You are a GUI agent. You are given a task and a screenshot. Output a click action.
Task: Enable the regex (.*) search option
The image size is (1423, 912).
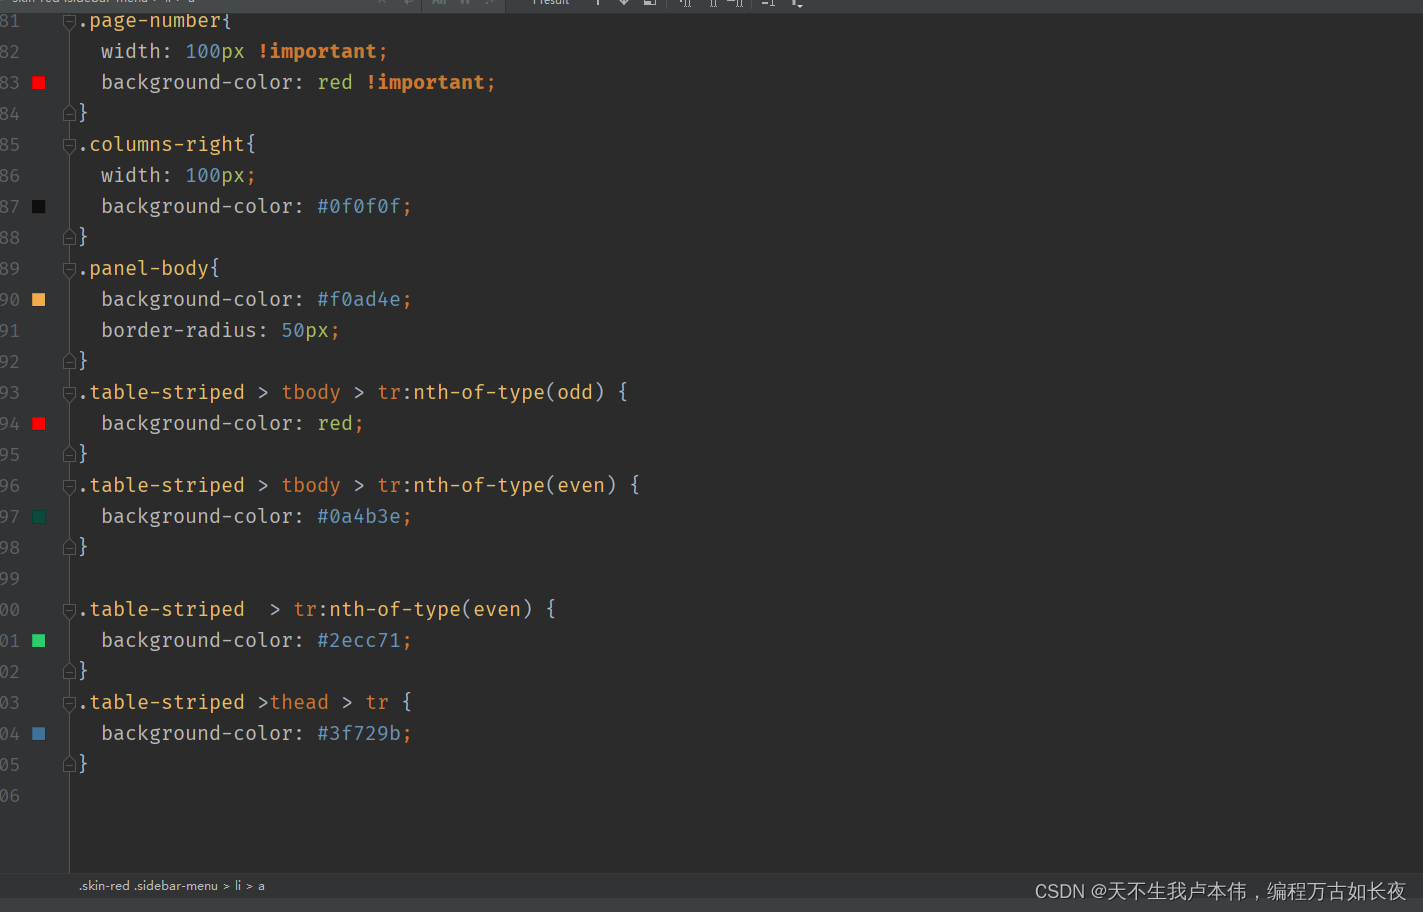[490, 4]
